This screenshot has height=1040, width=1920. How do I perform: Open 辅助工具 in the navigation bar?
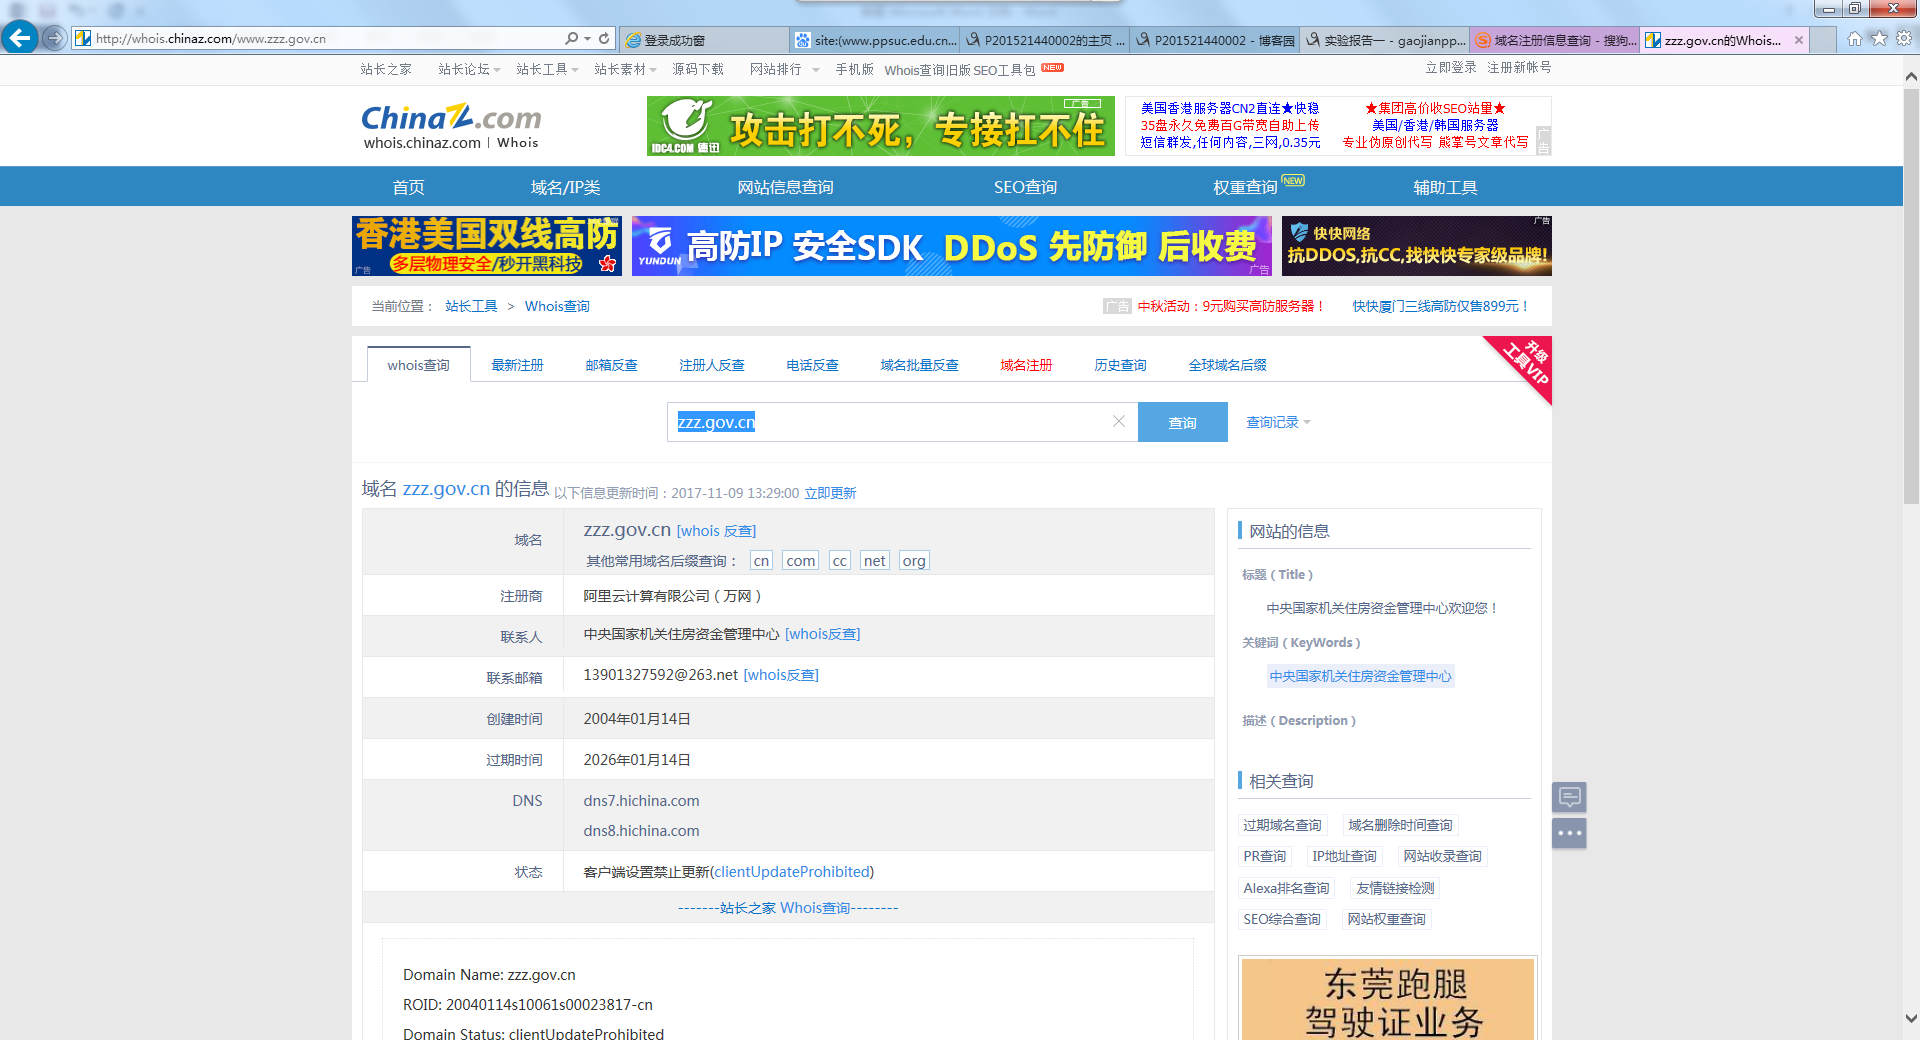(x=1445, y=187)
